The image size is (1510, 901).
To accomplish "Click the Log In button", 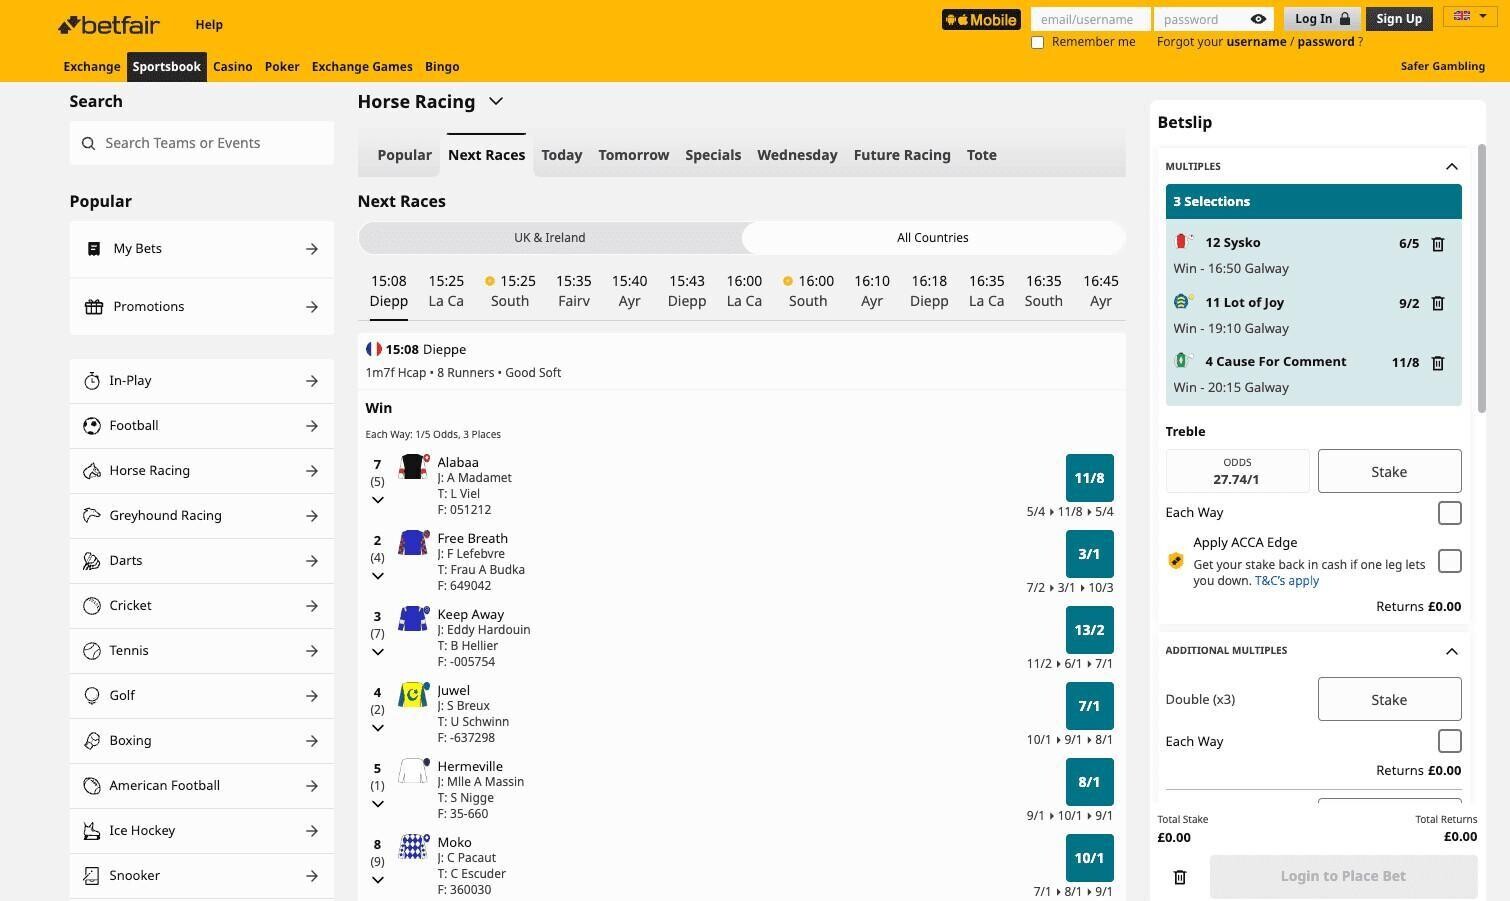I will [x=1321, y=19].
